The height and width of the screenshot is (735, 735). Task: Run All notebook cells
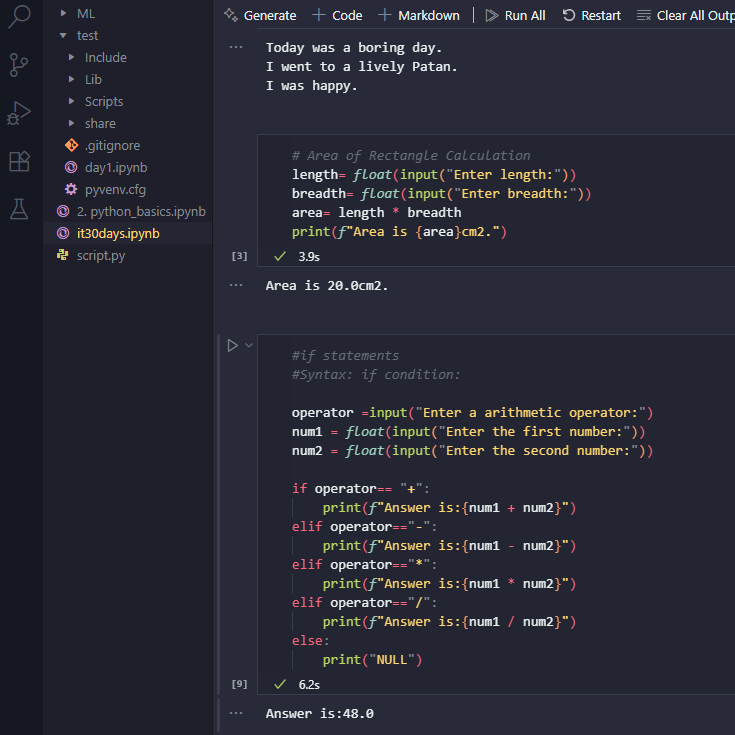tap(516, 15)
